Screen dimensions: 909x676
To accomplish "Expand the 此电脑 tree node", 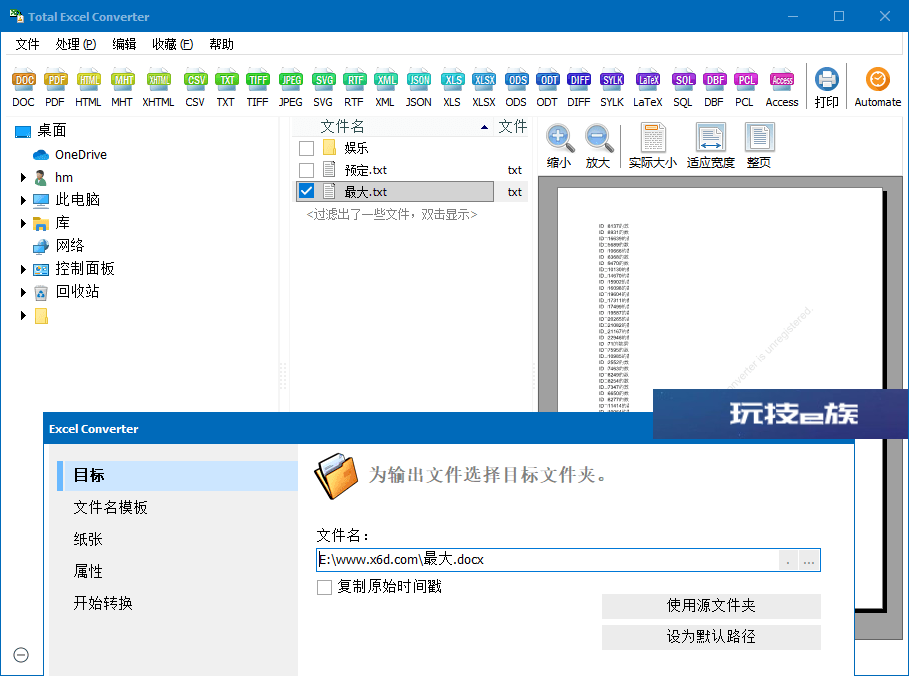I will click(23, 200).
